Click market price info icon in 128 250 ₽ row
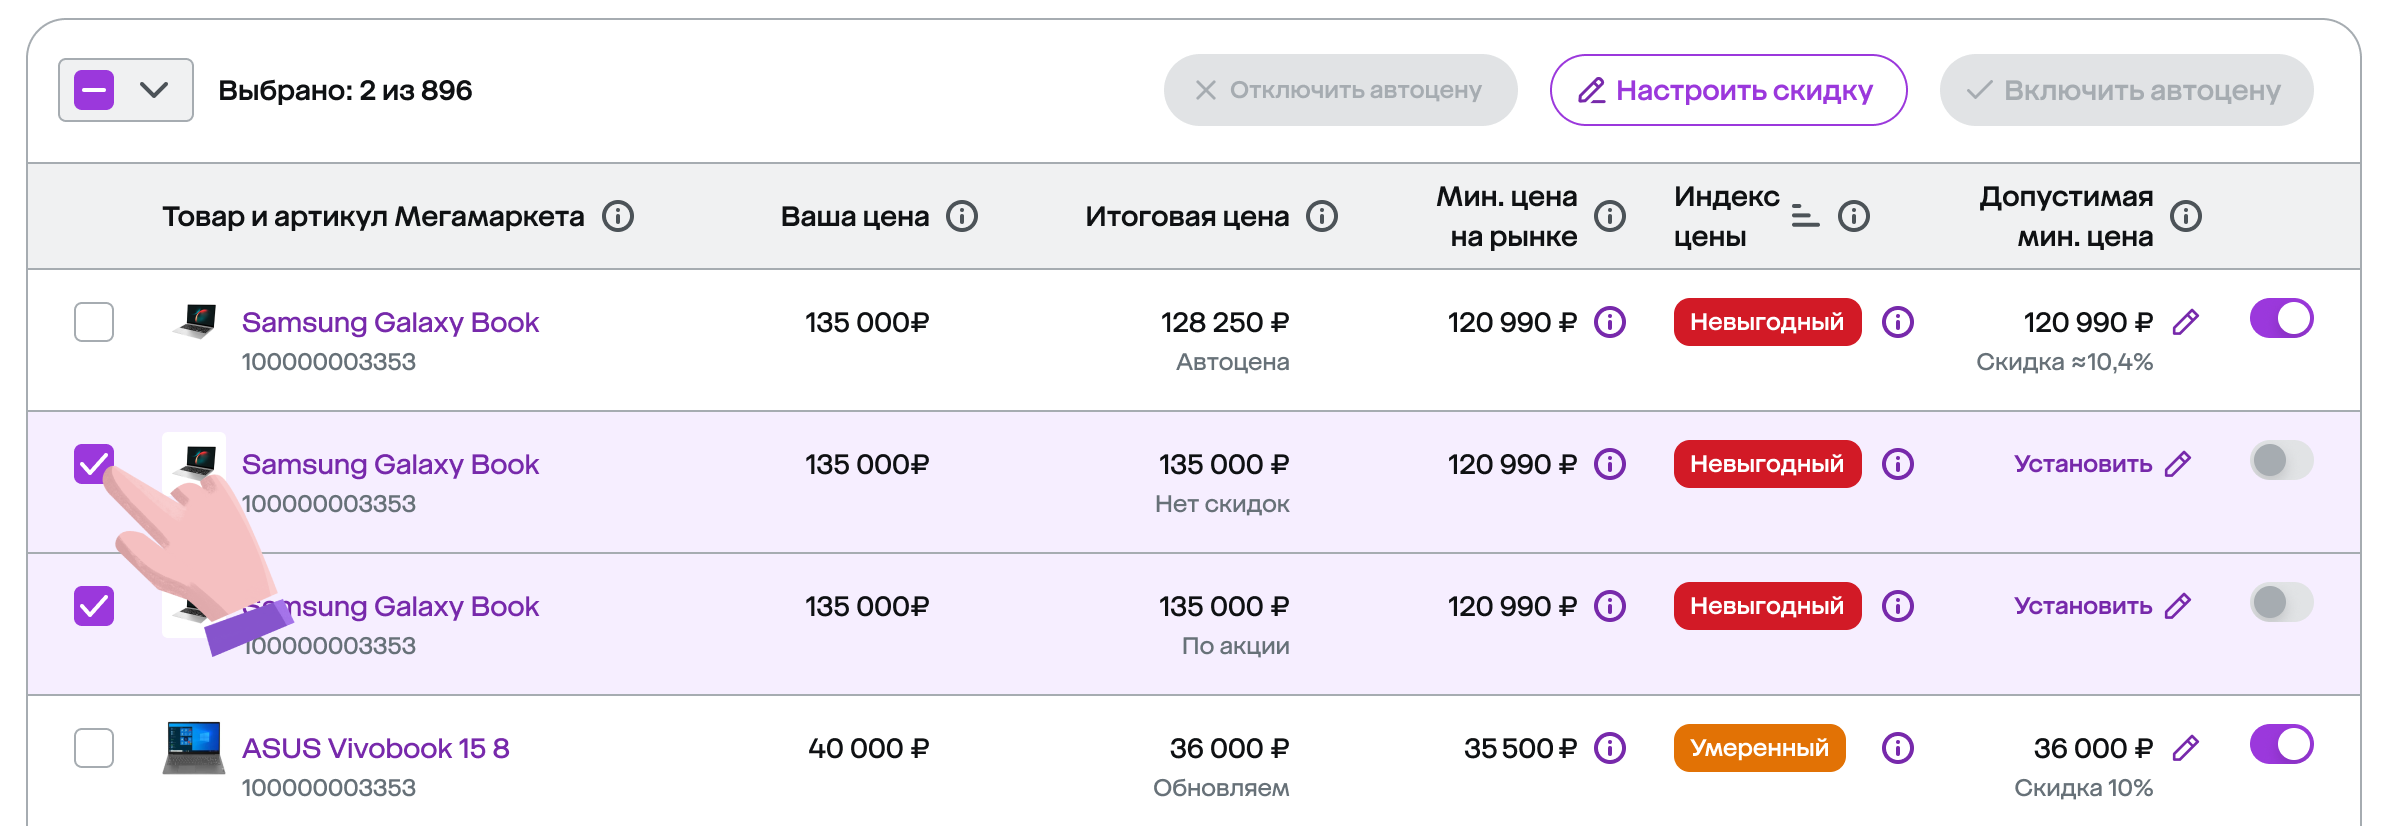Image resolution: width=2391 pixels, height=826 pixels. 1610,322
